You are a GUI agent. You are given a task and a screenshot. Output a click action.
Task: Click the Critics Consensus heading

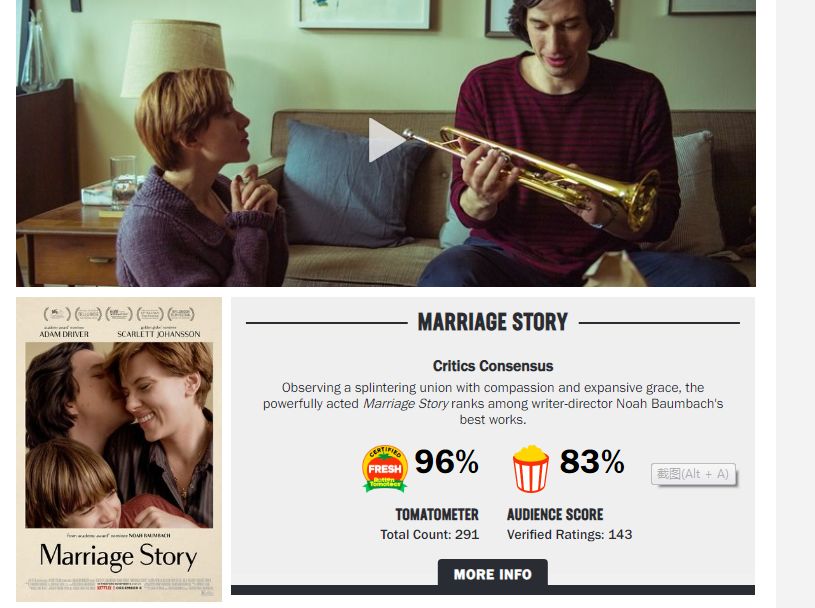tap(493, 366)
